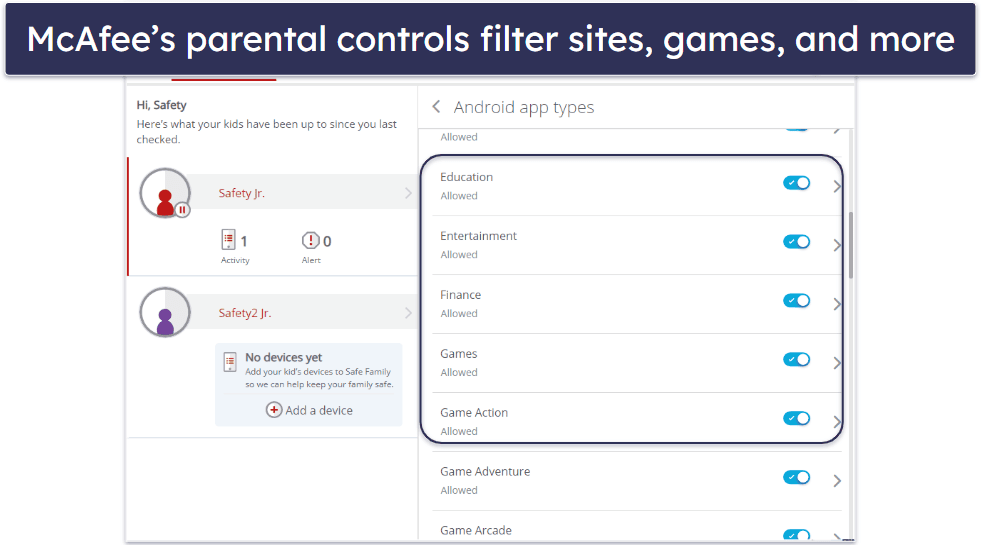
Task: Click the No devices yet heading
Action: pos(283,357)
